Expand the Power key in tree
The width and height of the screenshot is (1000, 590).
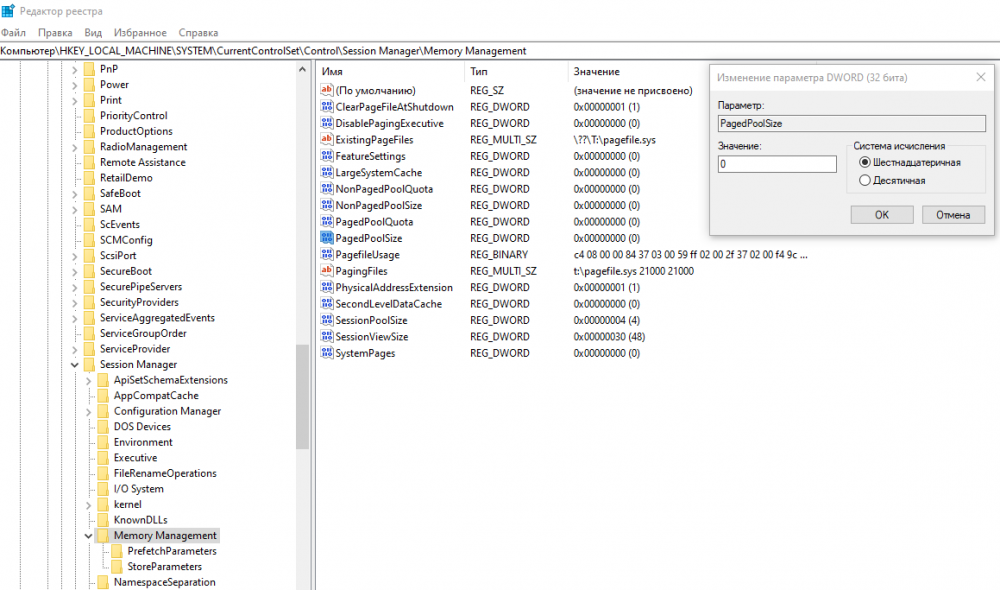click(75, 85)
